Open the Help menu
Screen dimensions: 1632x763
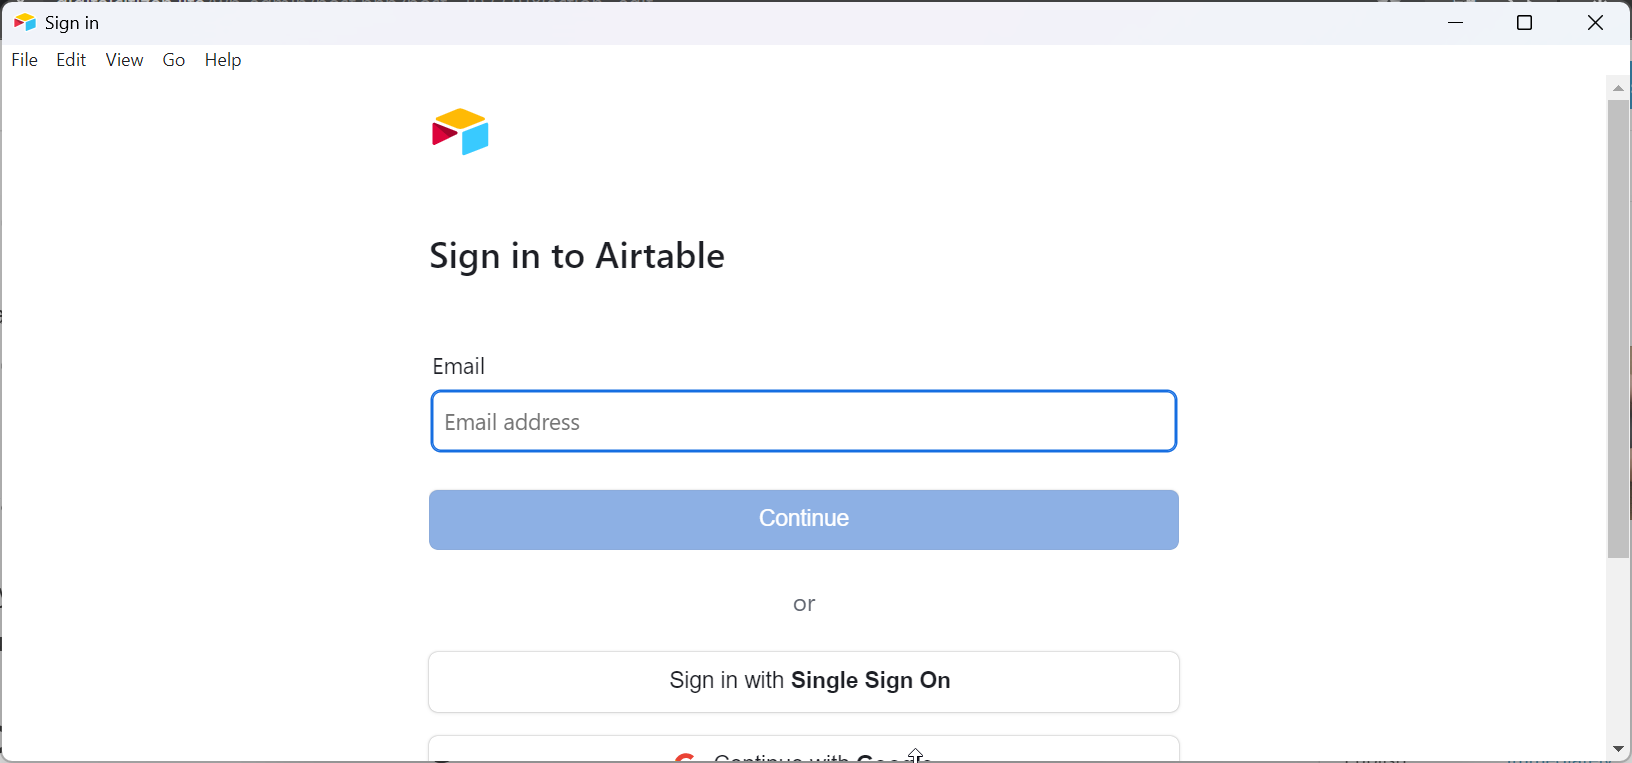pos(223,60)
